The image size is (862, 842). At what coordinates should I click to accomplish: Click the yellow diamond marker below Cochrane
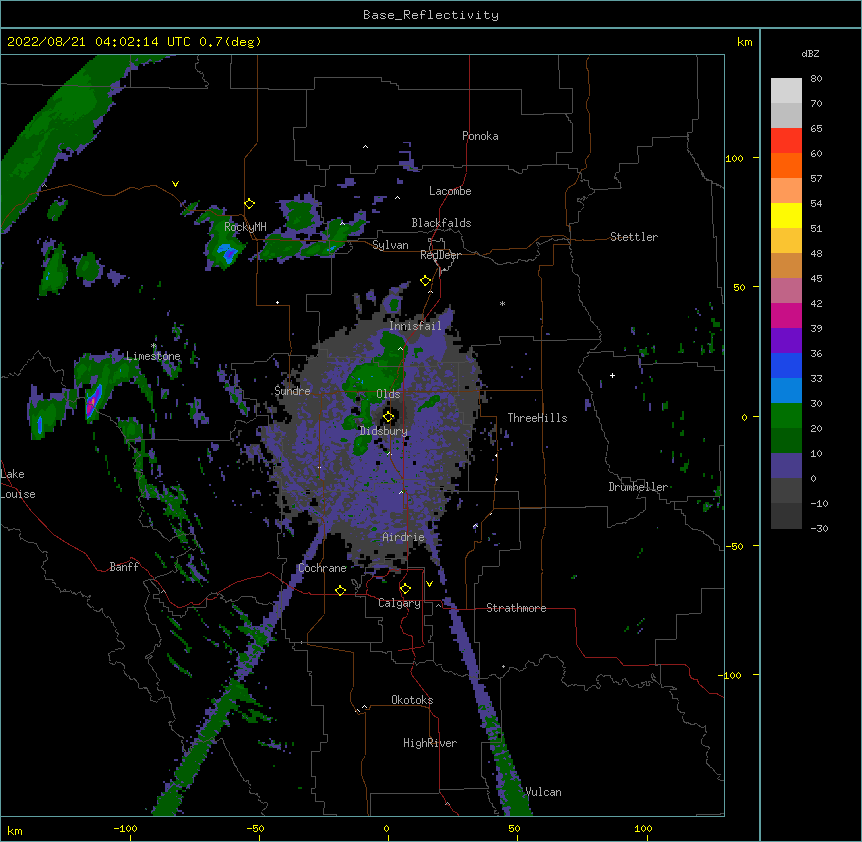click(x=340, y=590)
